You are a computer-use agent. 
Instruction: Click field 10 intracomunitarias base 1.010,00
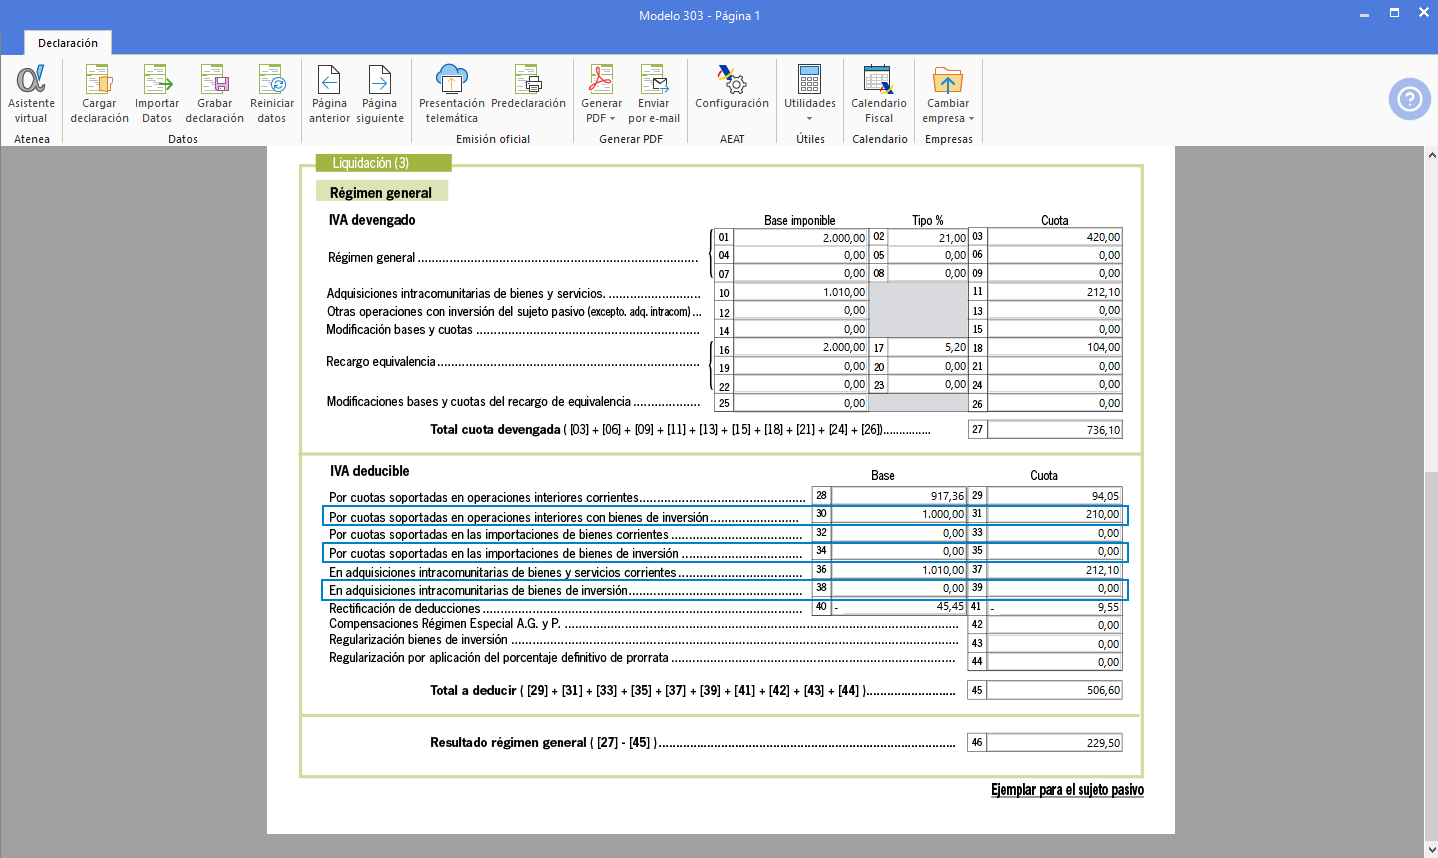tap(800, 292)
